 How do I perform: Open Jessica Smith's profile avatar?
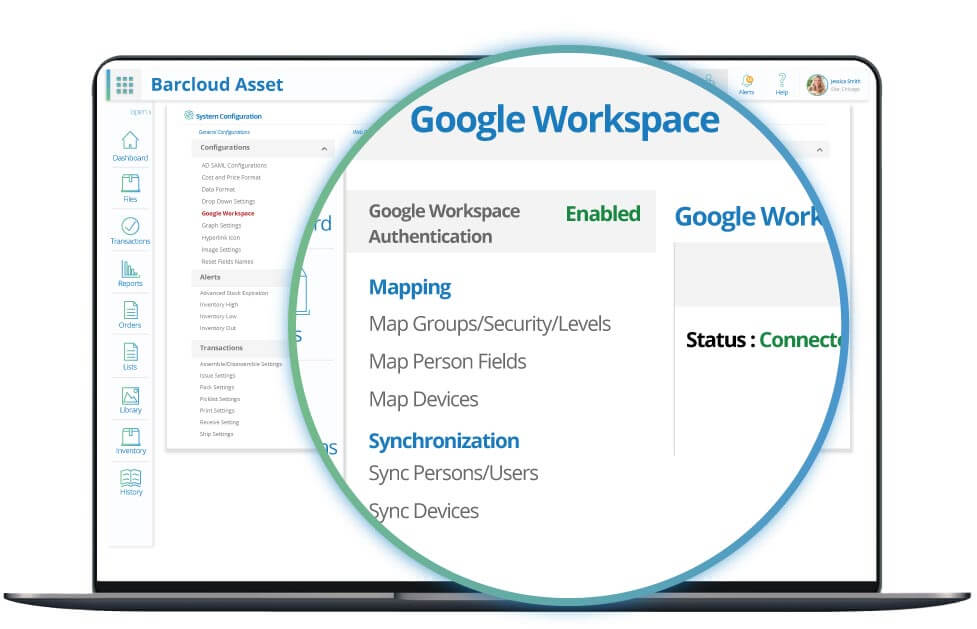(x=817, y=85)
